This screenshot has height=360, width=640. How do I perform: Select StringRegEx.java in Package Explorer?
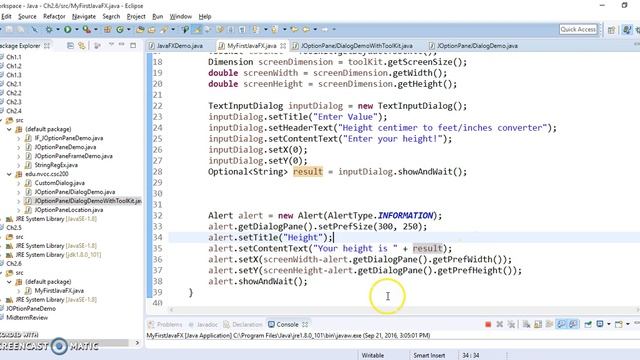pos(56,165)
